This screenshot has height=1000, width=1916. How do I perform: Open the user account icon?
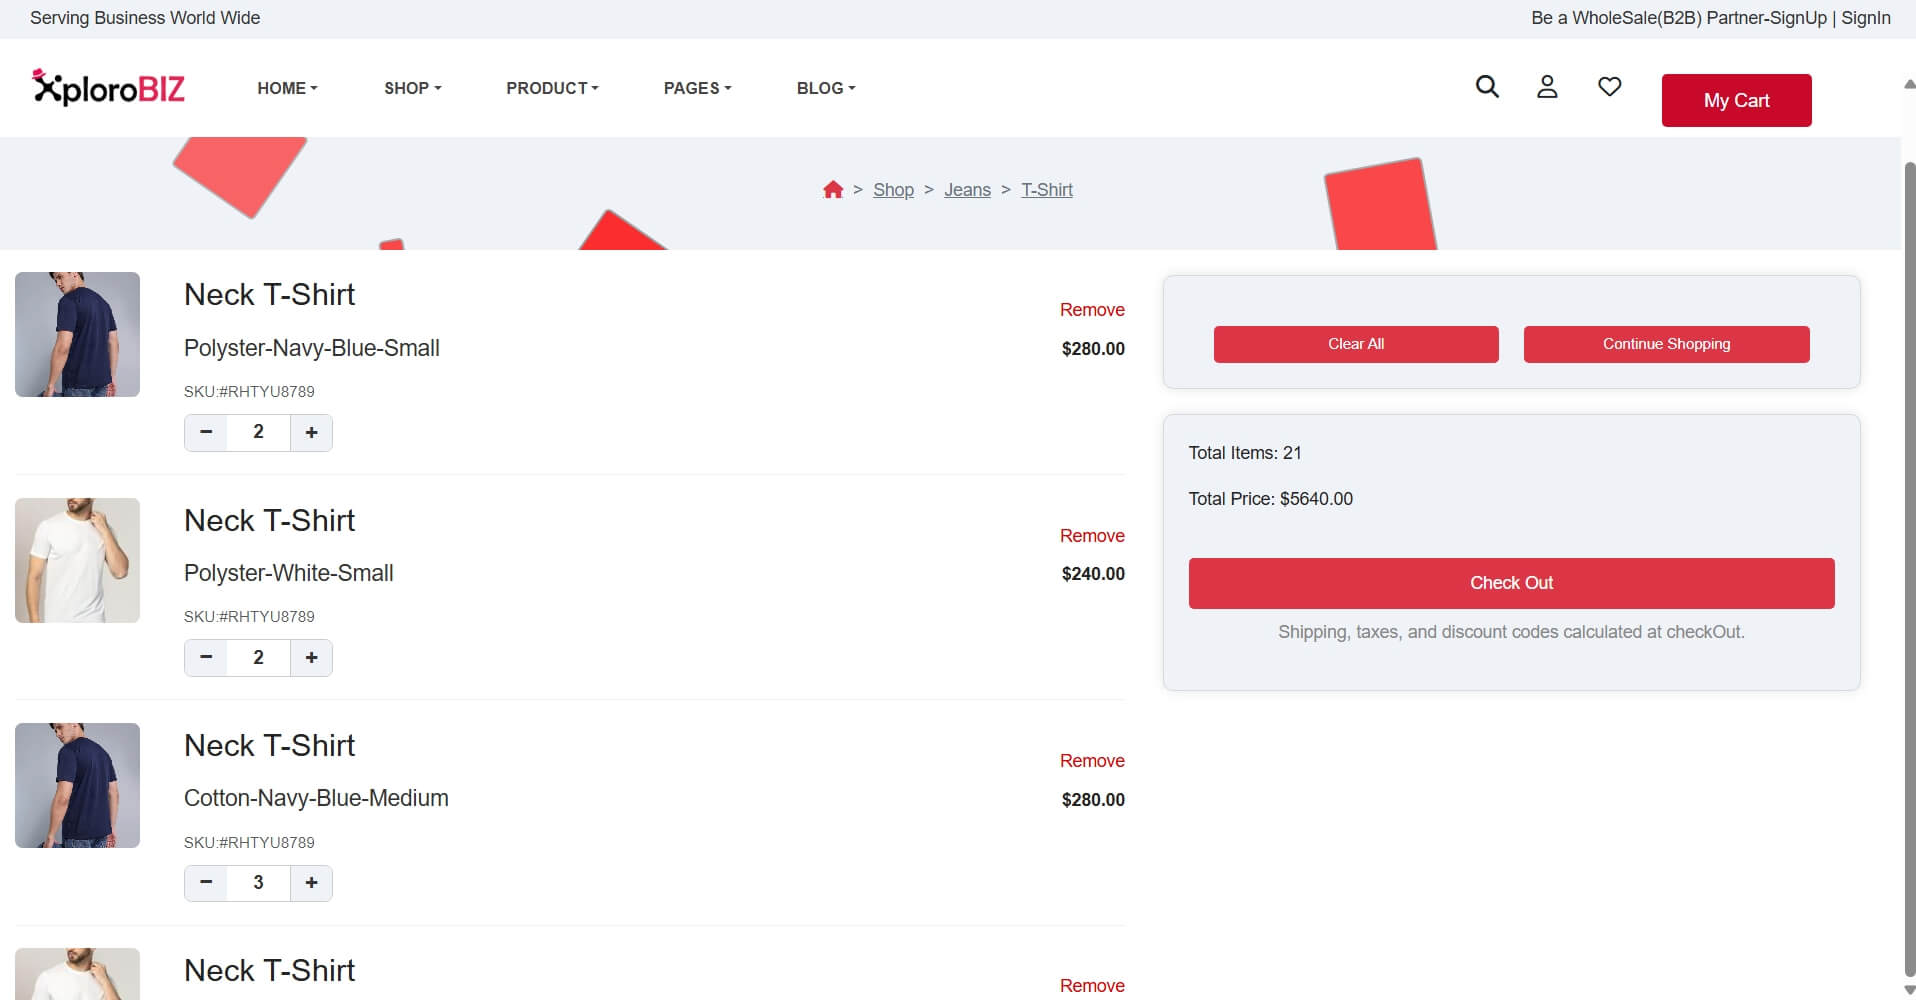[x=1547, y=87]
